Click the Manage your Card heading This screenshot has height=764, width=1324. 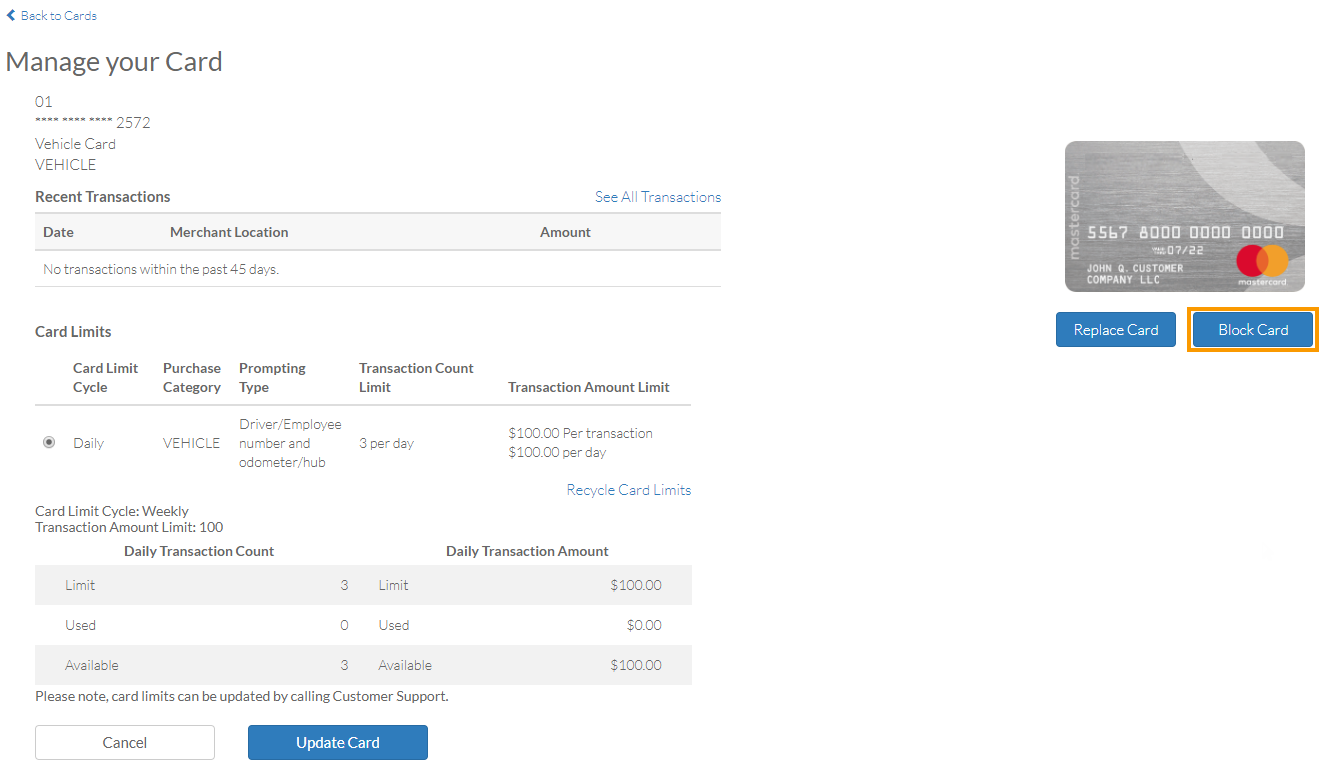click(113, 61)
